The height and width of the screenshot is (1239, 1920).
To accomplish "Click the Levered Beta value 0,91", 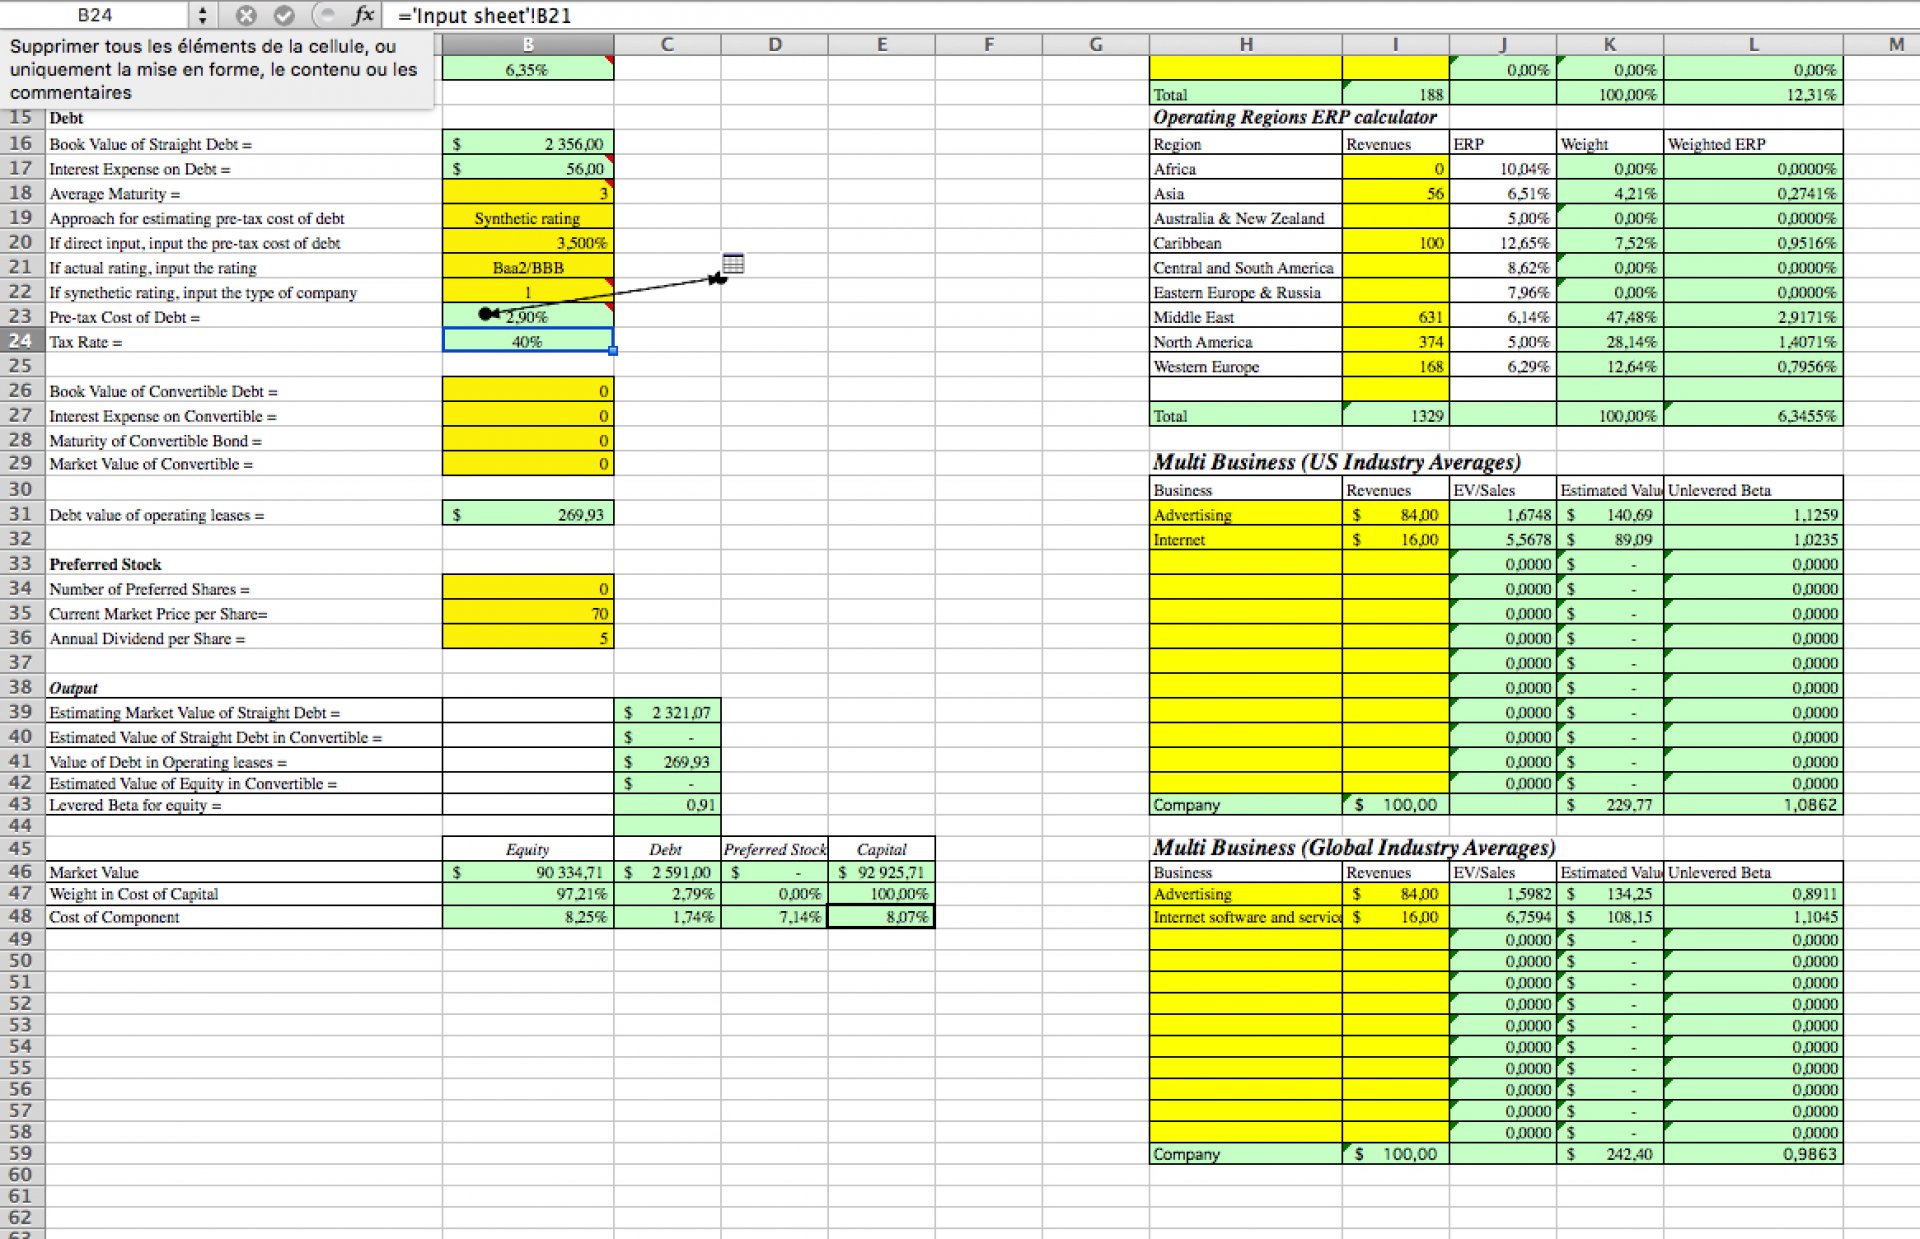I will coord(667,804).
